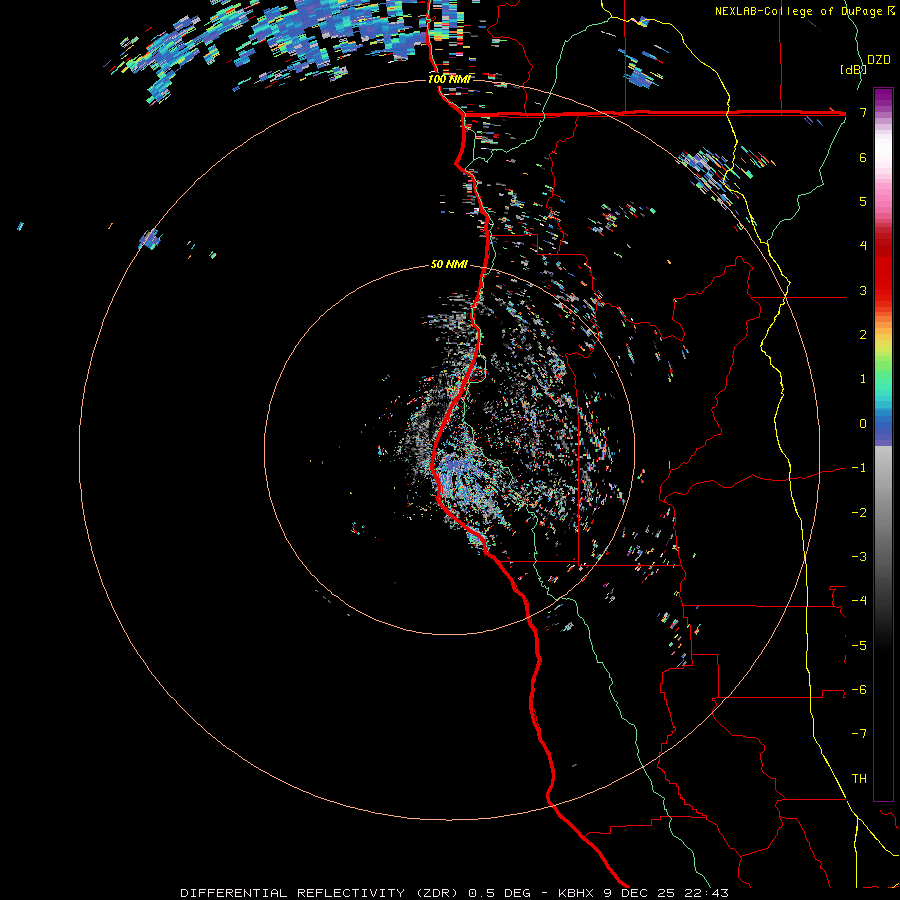This screenshot has width=900, height=900.
Task: Click the '100 NMI' range ring label
Action: click(449, 79)
